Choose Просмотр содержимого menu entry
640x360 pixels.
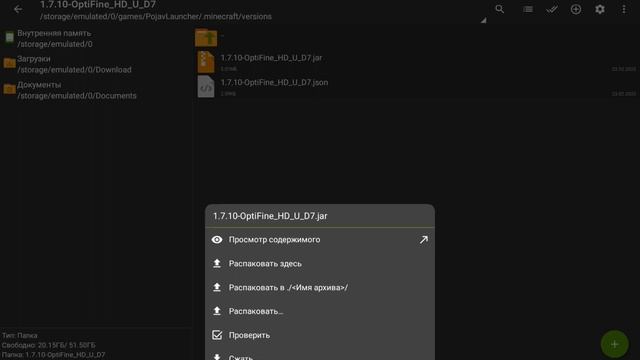[x=320, y=240]
